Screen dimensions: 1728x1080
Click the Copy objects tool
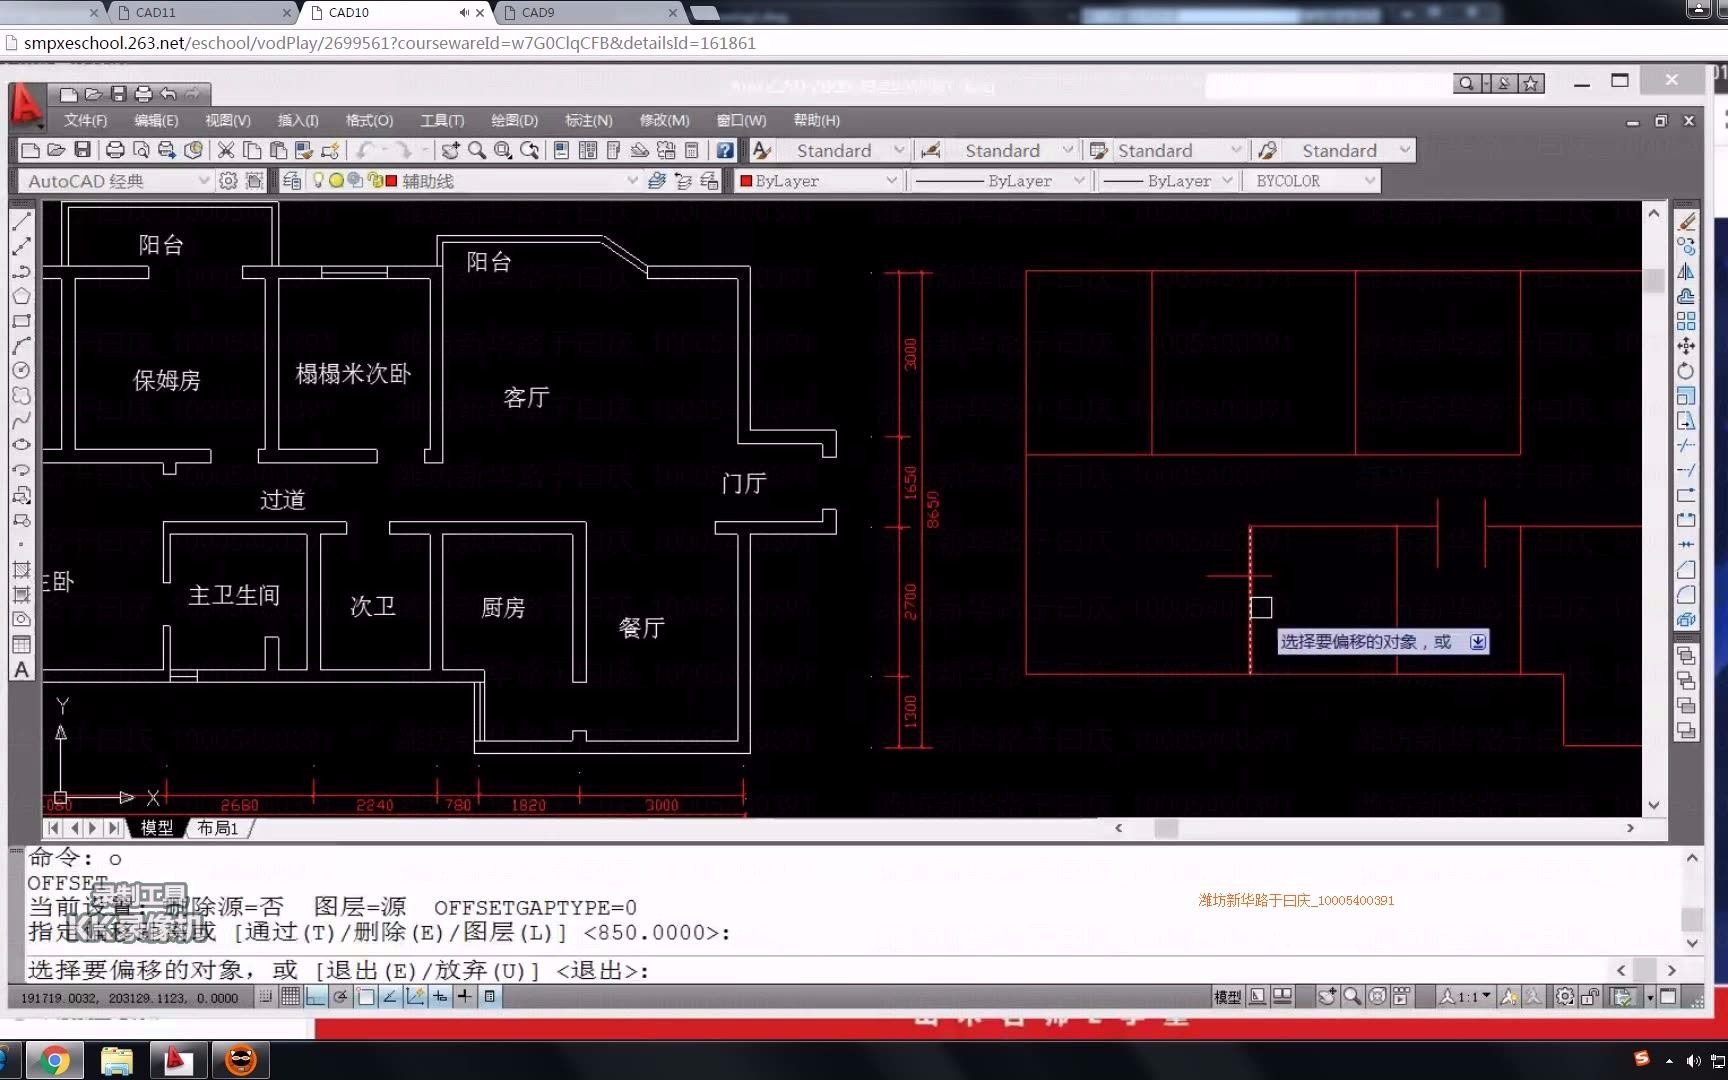click(x=1686, y=246)
